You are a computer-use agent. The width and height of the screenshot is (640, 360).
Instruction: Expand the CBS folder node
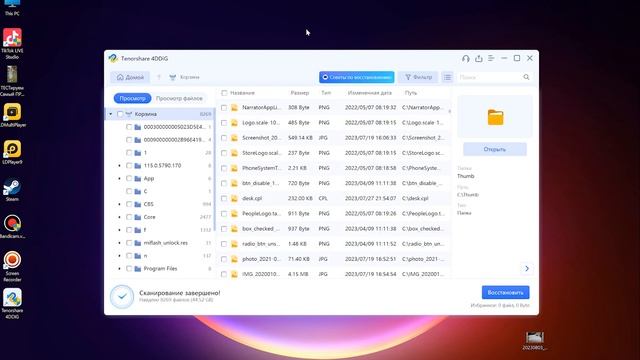point(120,204)
